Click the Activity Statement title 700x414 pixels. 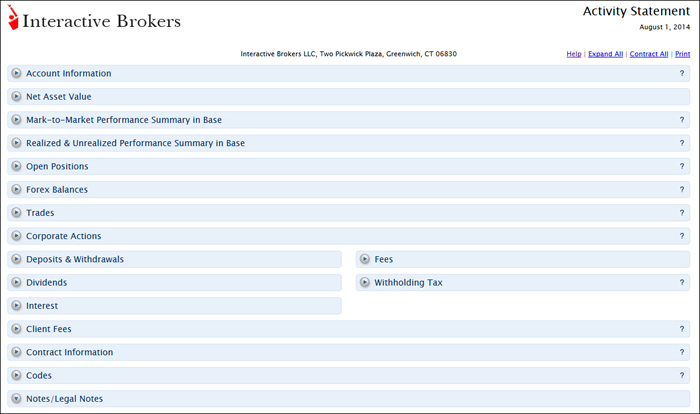tap(636, 11)
